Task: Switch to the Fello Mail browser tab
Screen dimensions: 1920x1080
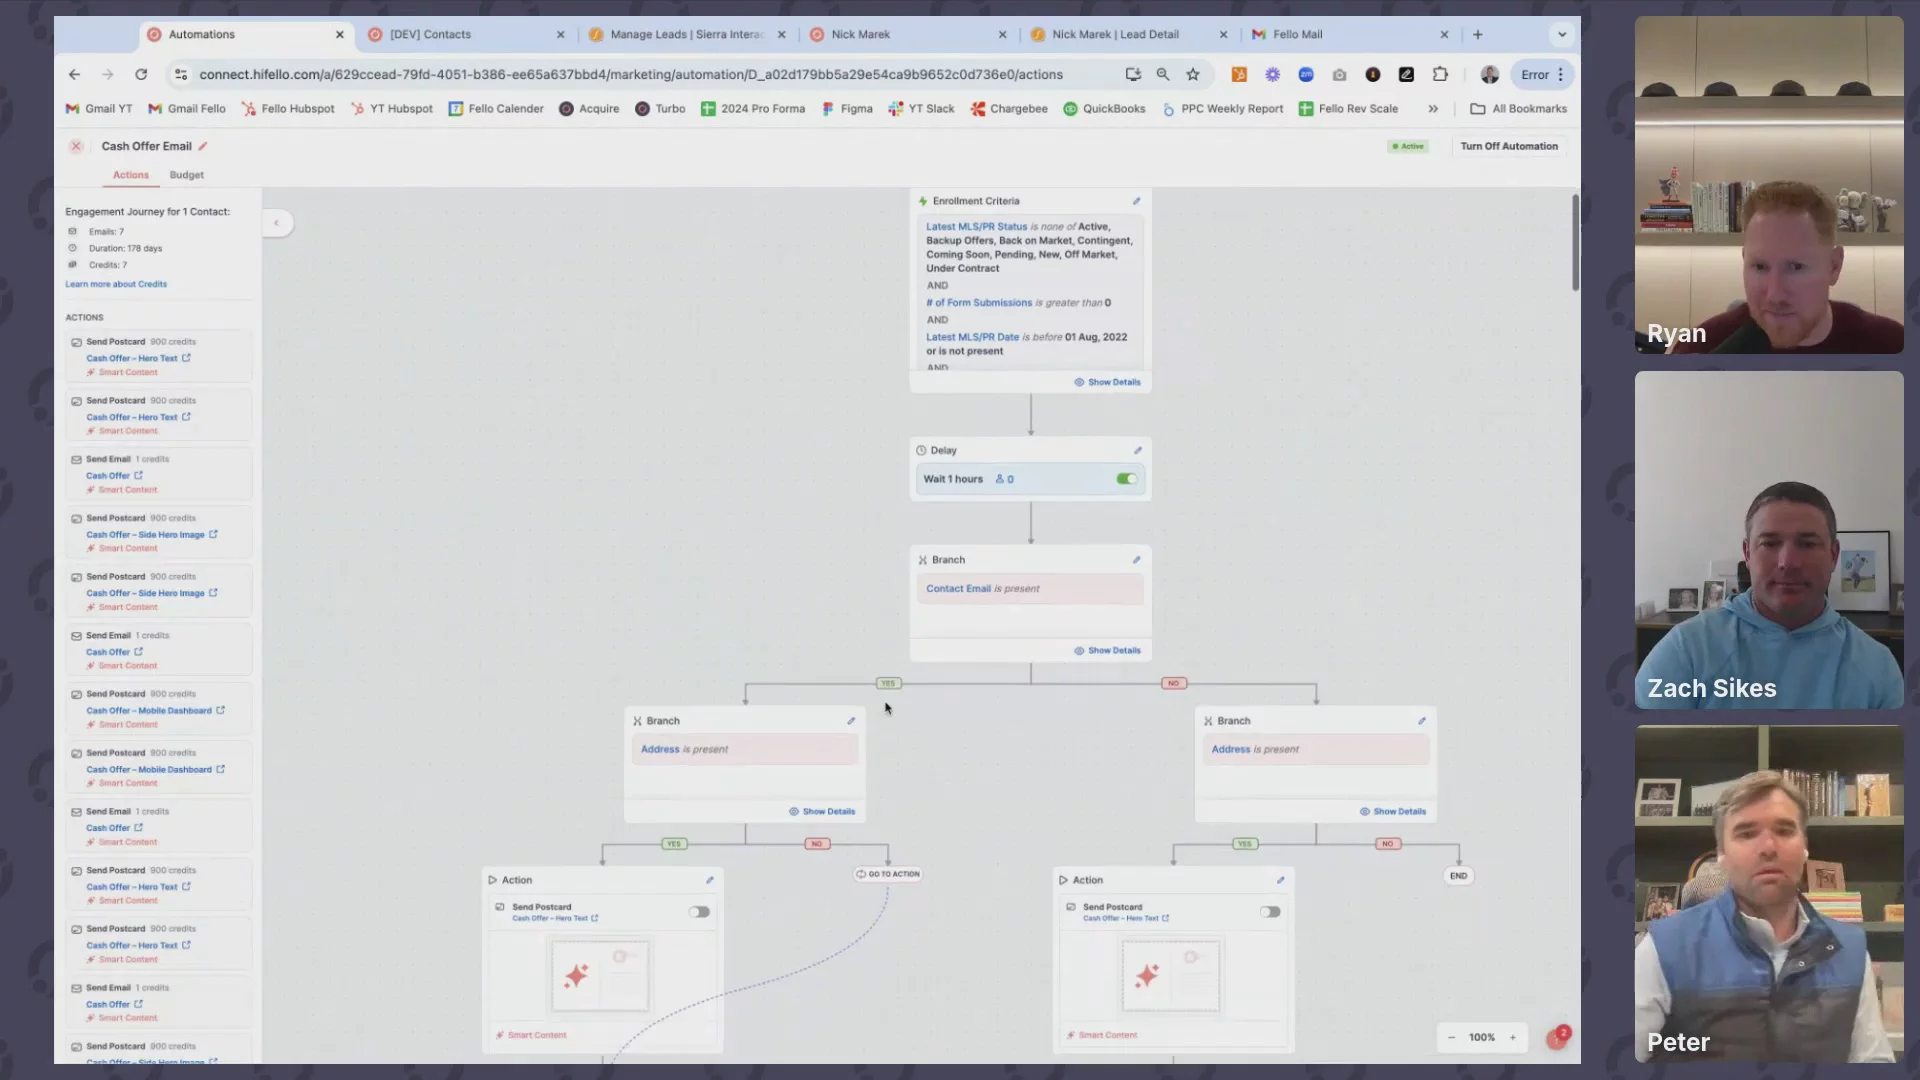Action: 1350,34
